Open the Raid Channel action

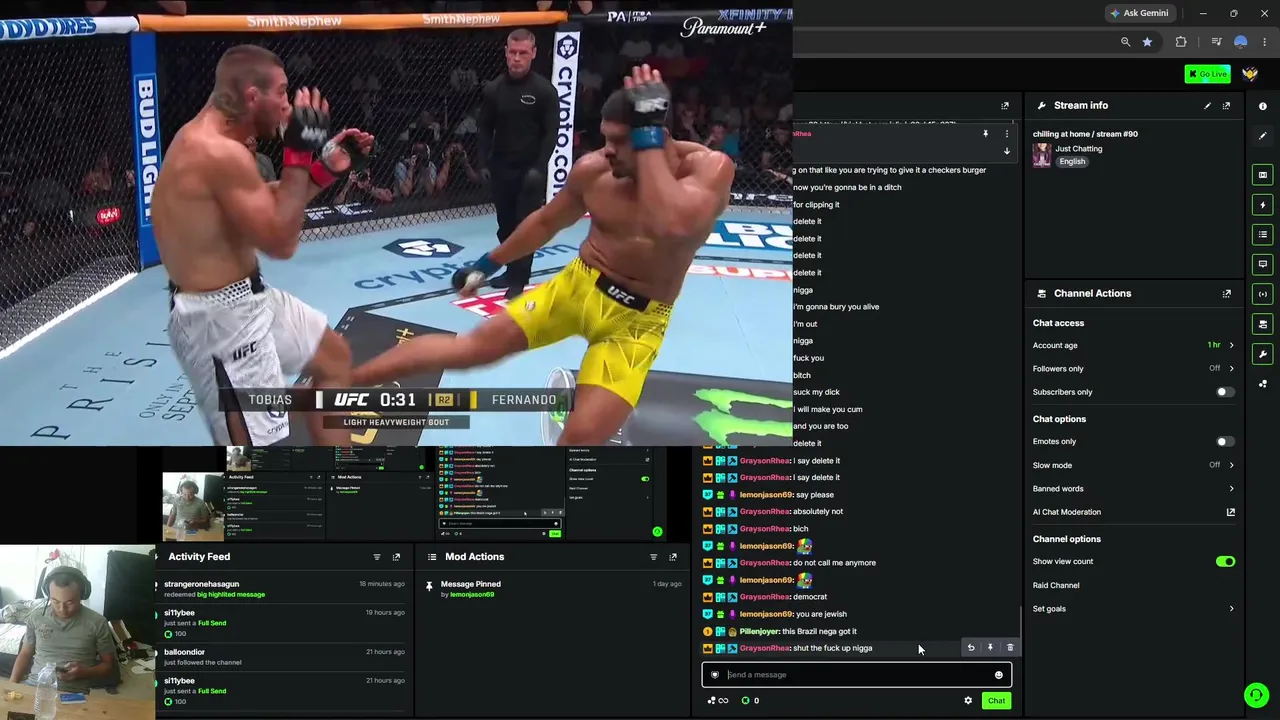point(1056,586)
